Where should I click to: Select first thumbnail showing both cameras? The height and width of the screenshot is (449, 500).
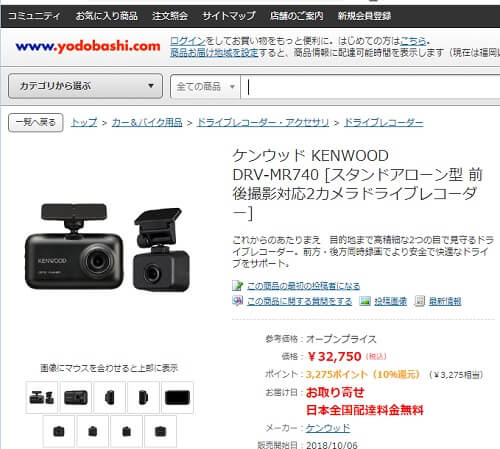click(x=42, y=397)
